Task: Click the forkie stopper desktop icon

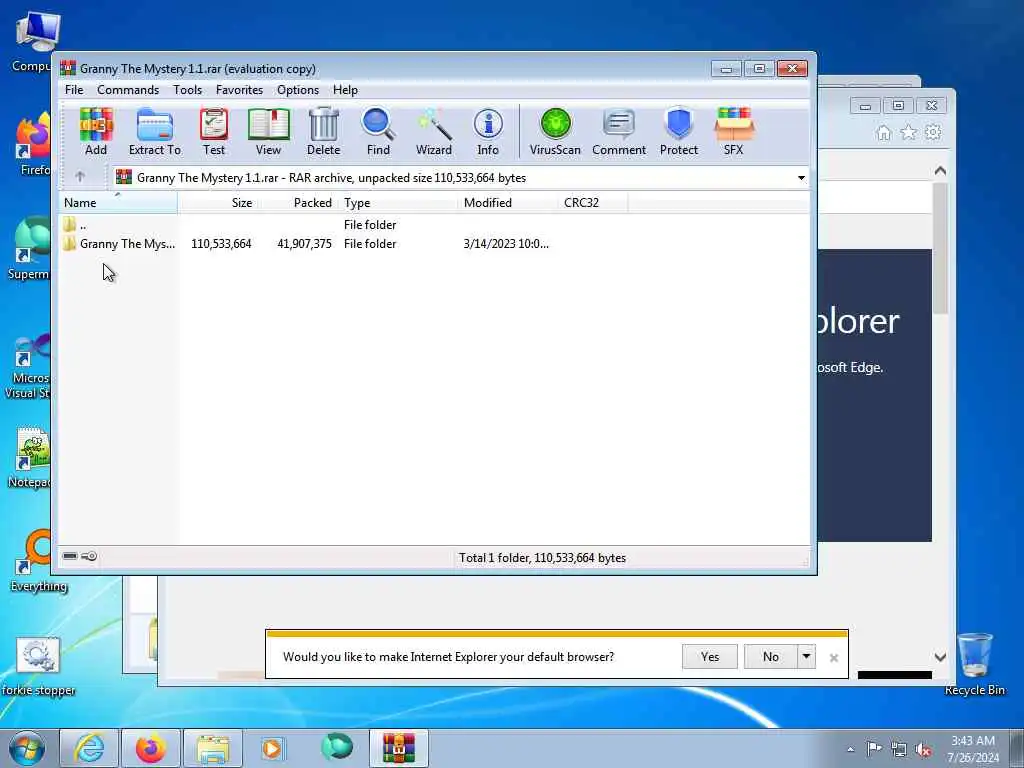Action: coord(38,666)
